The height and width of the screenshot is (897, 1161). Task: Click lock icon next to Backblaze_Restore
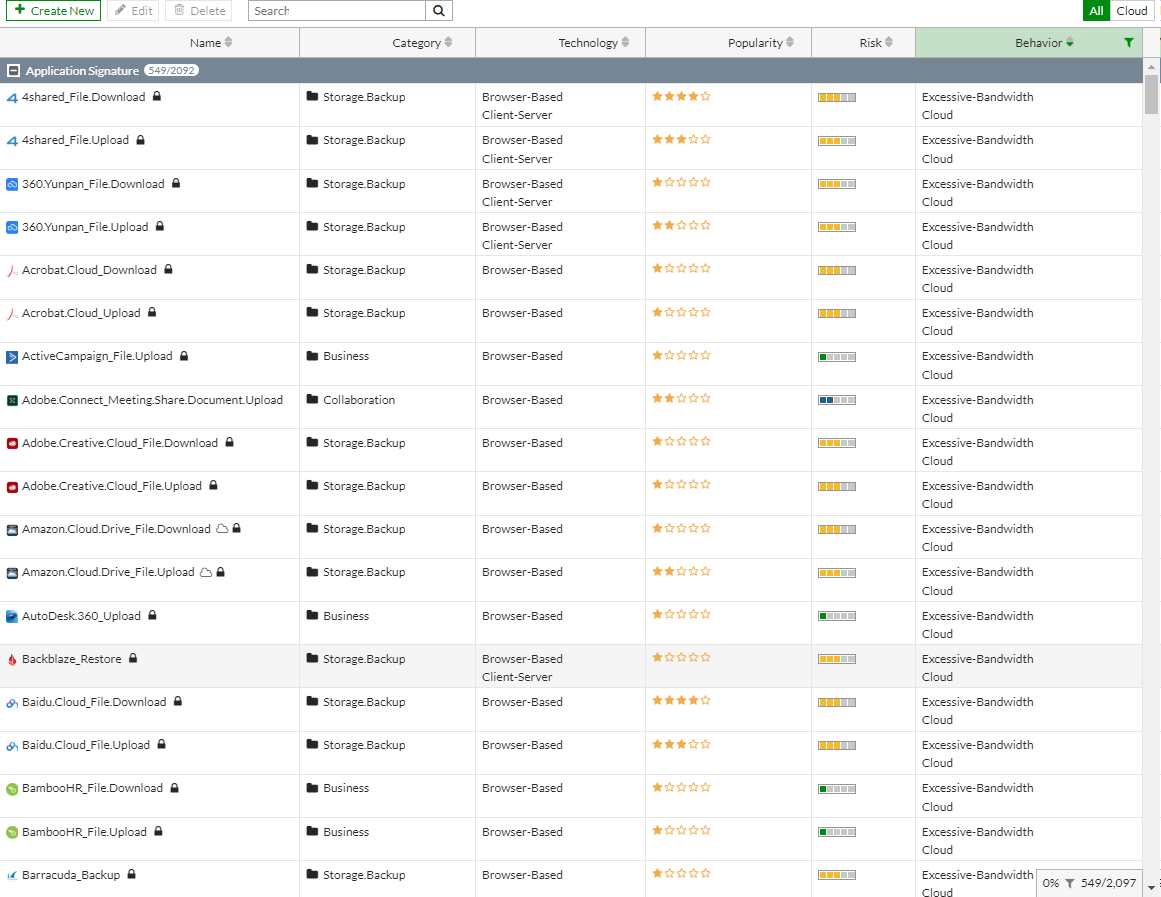(133, 658)
